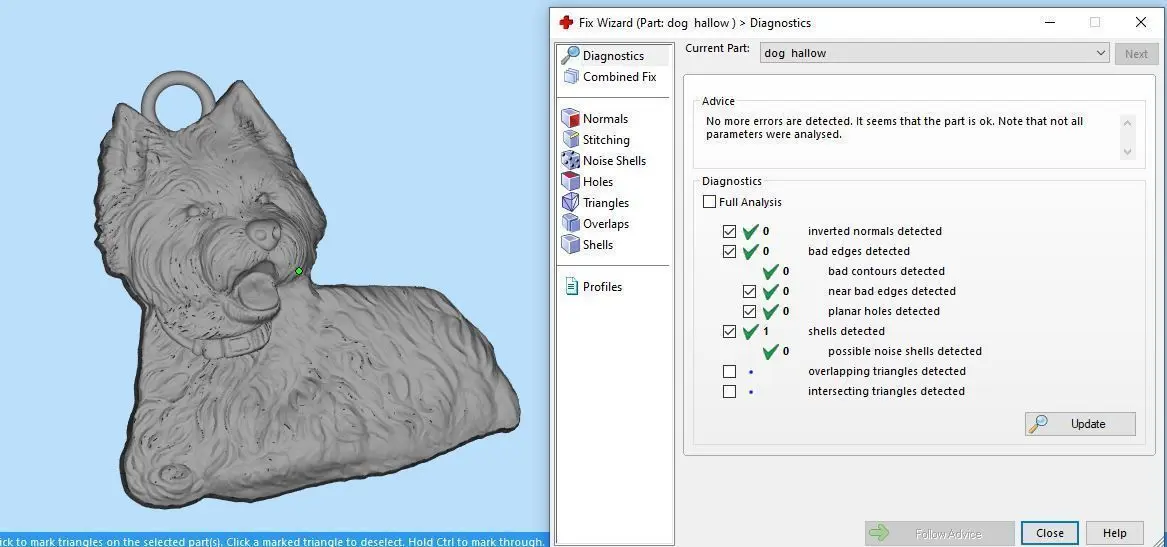Image resolution: width=1167 pixels, height=547 pixels.
Task: Click the Fix Wizard red cross icon
Action: point(566,22)
